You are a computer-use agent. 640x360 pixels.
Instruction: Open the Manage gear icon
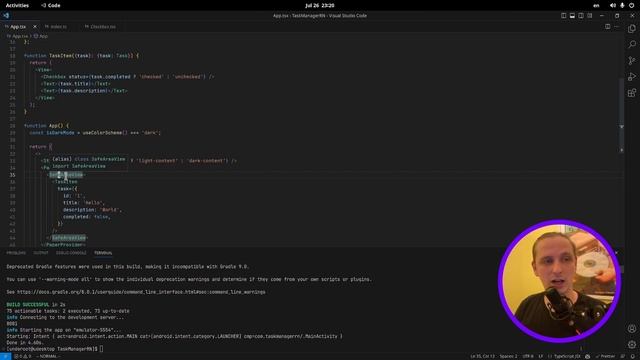pos(632,344)
